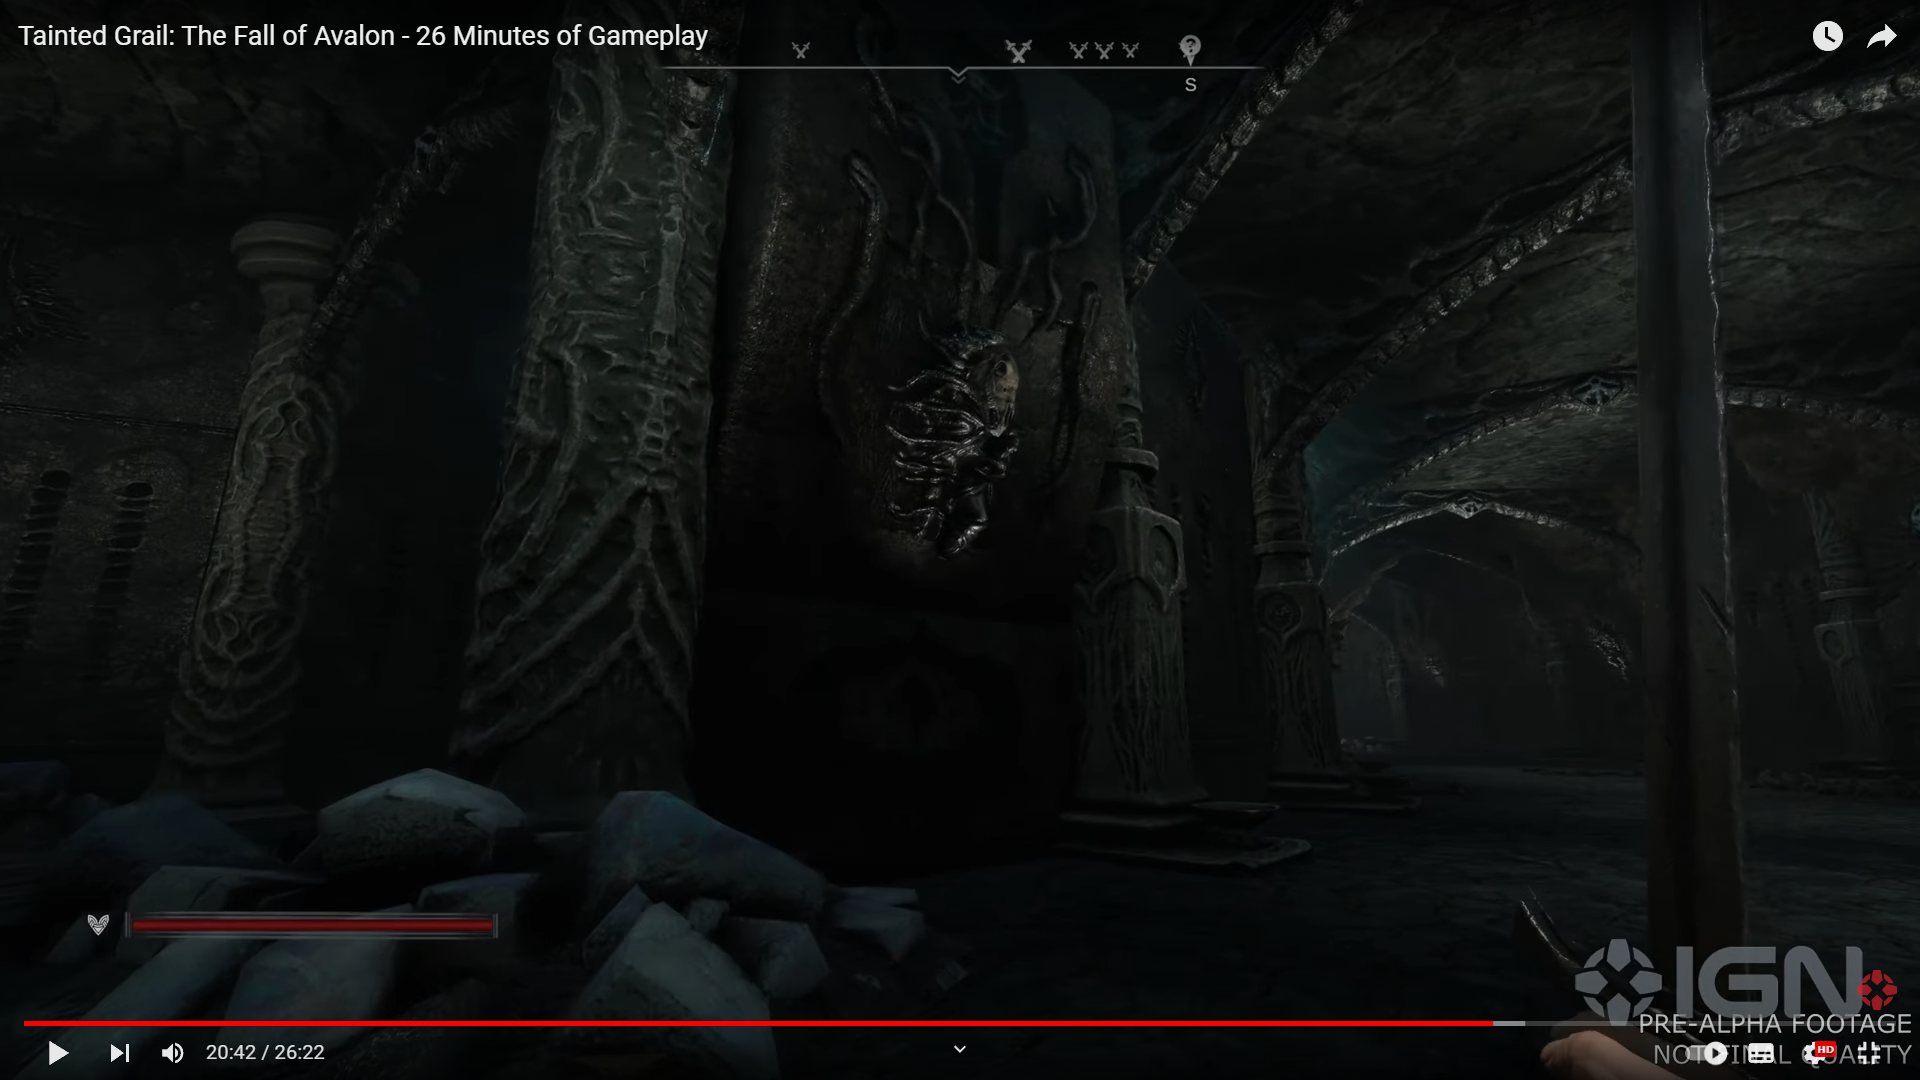Exit full screen mode
The height and width of the screenshot is (1080, 1920).
point(1869,1053)
